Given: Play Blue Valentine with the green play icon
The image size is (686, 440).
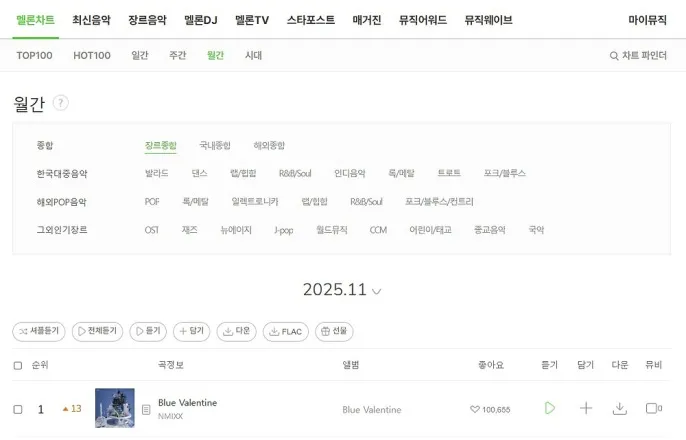Looking at the screenshot, I should [x=550, y=409].
